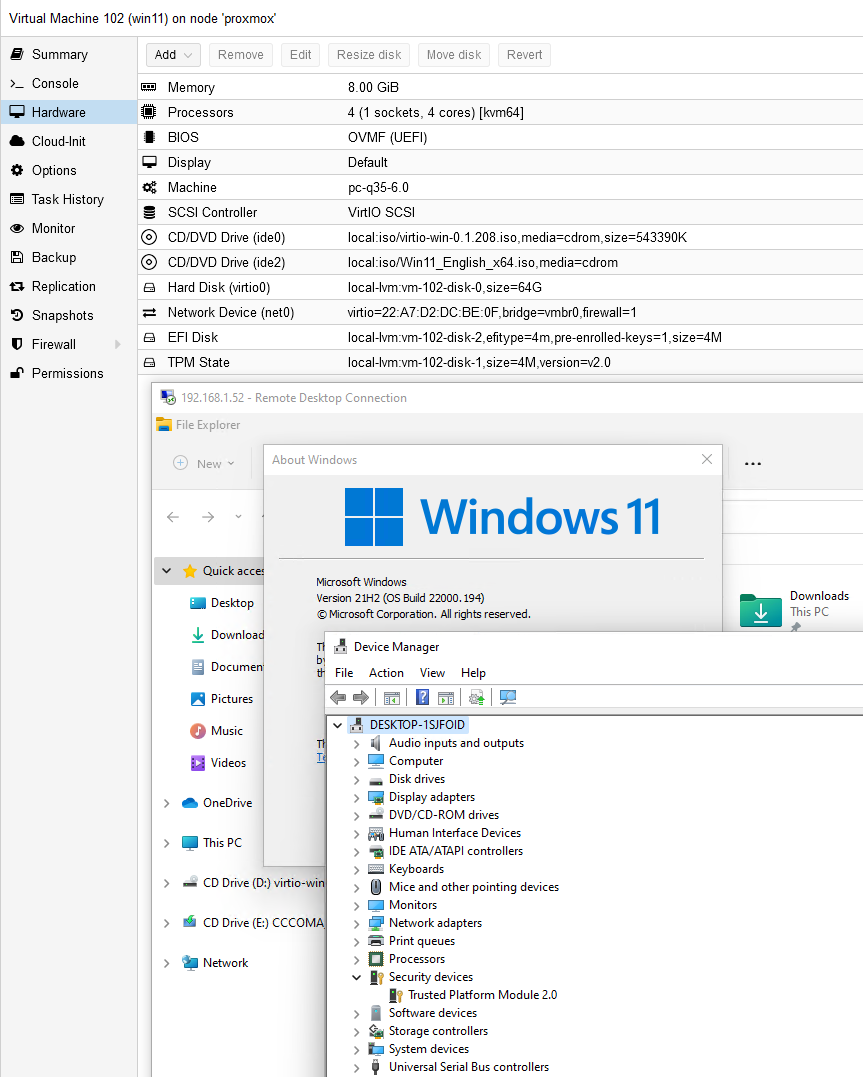The height and width of the screenshot is (1077, 863).
Task: Open Snapshots in the Proxmox sidebar
Action: [69, 315]
